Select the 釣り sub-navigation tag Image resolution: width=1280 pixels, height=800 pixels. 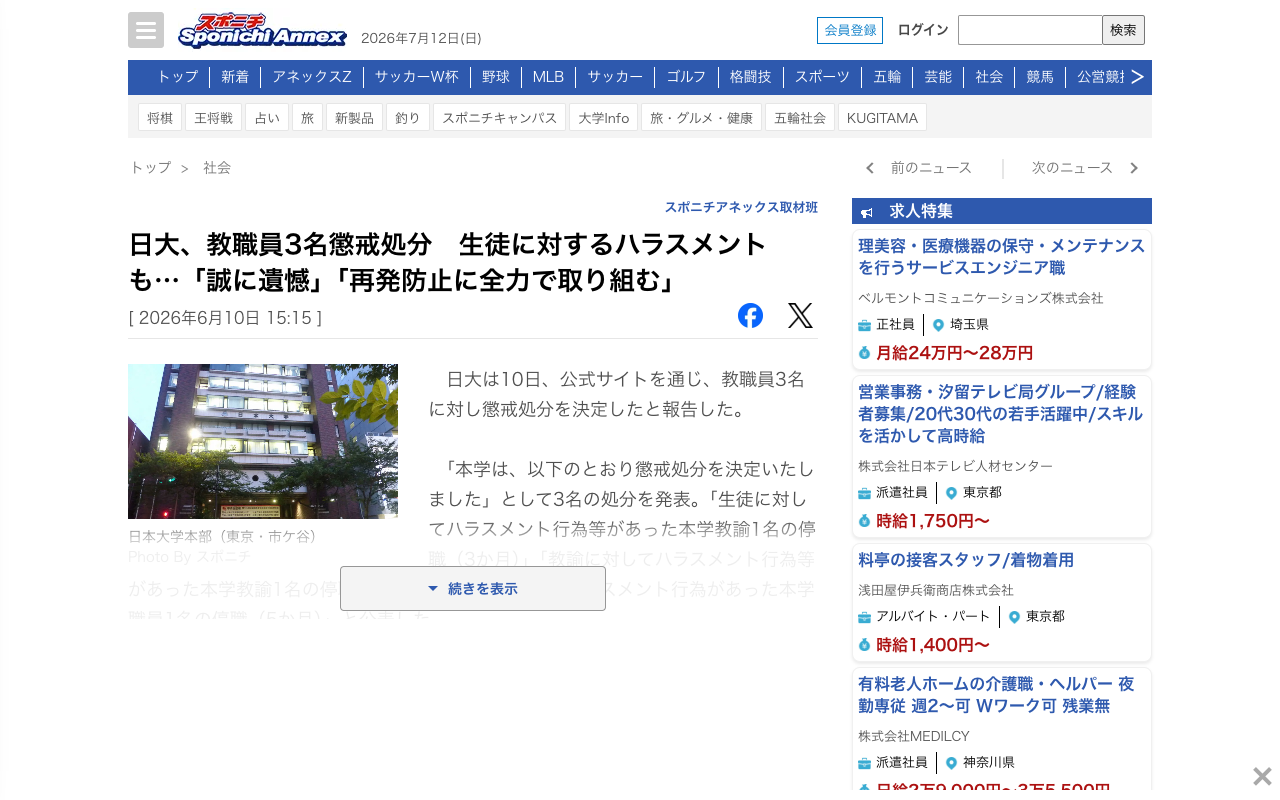click(408, 117)
